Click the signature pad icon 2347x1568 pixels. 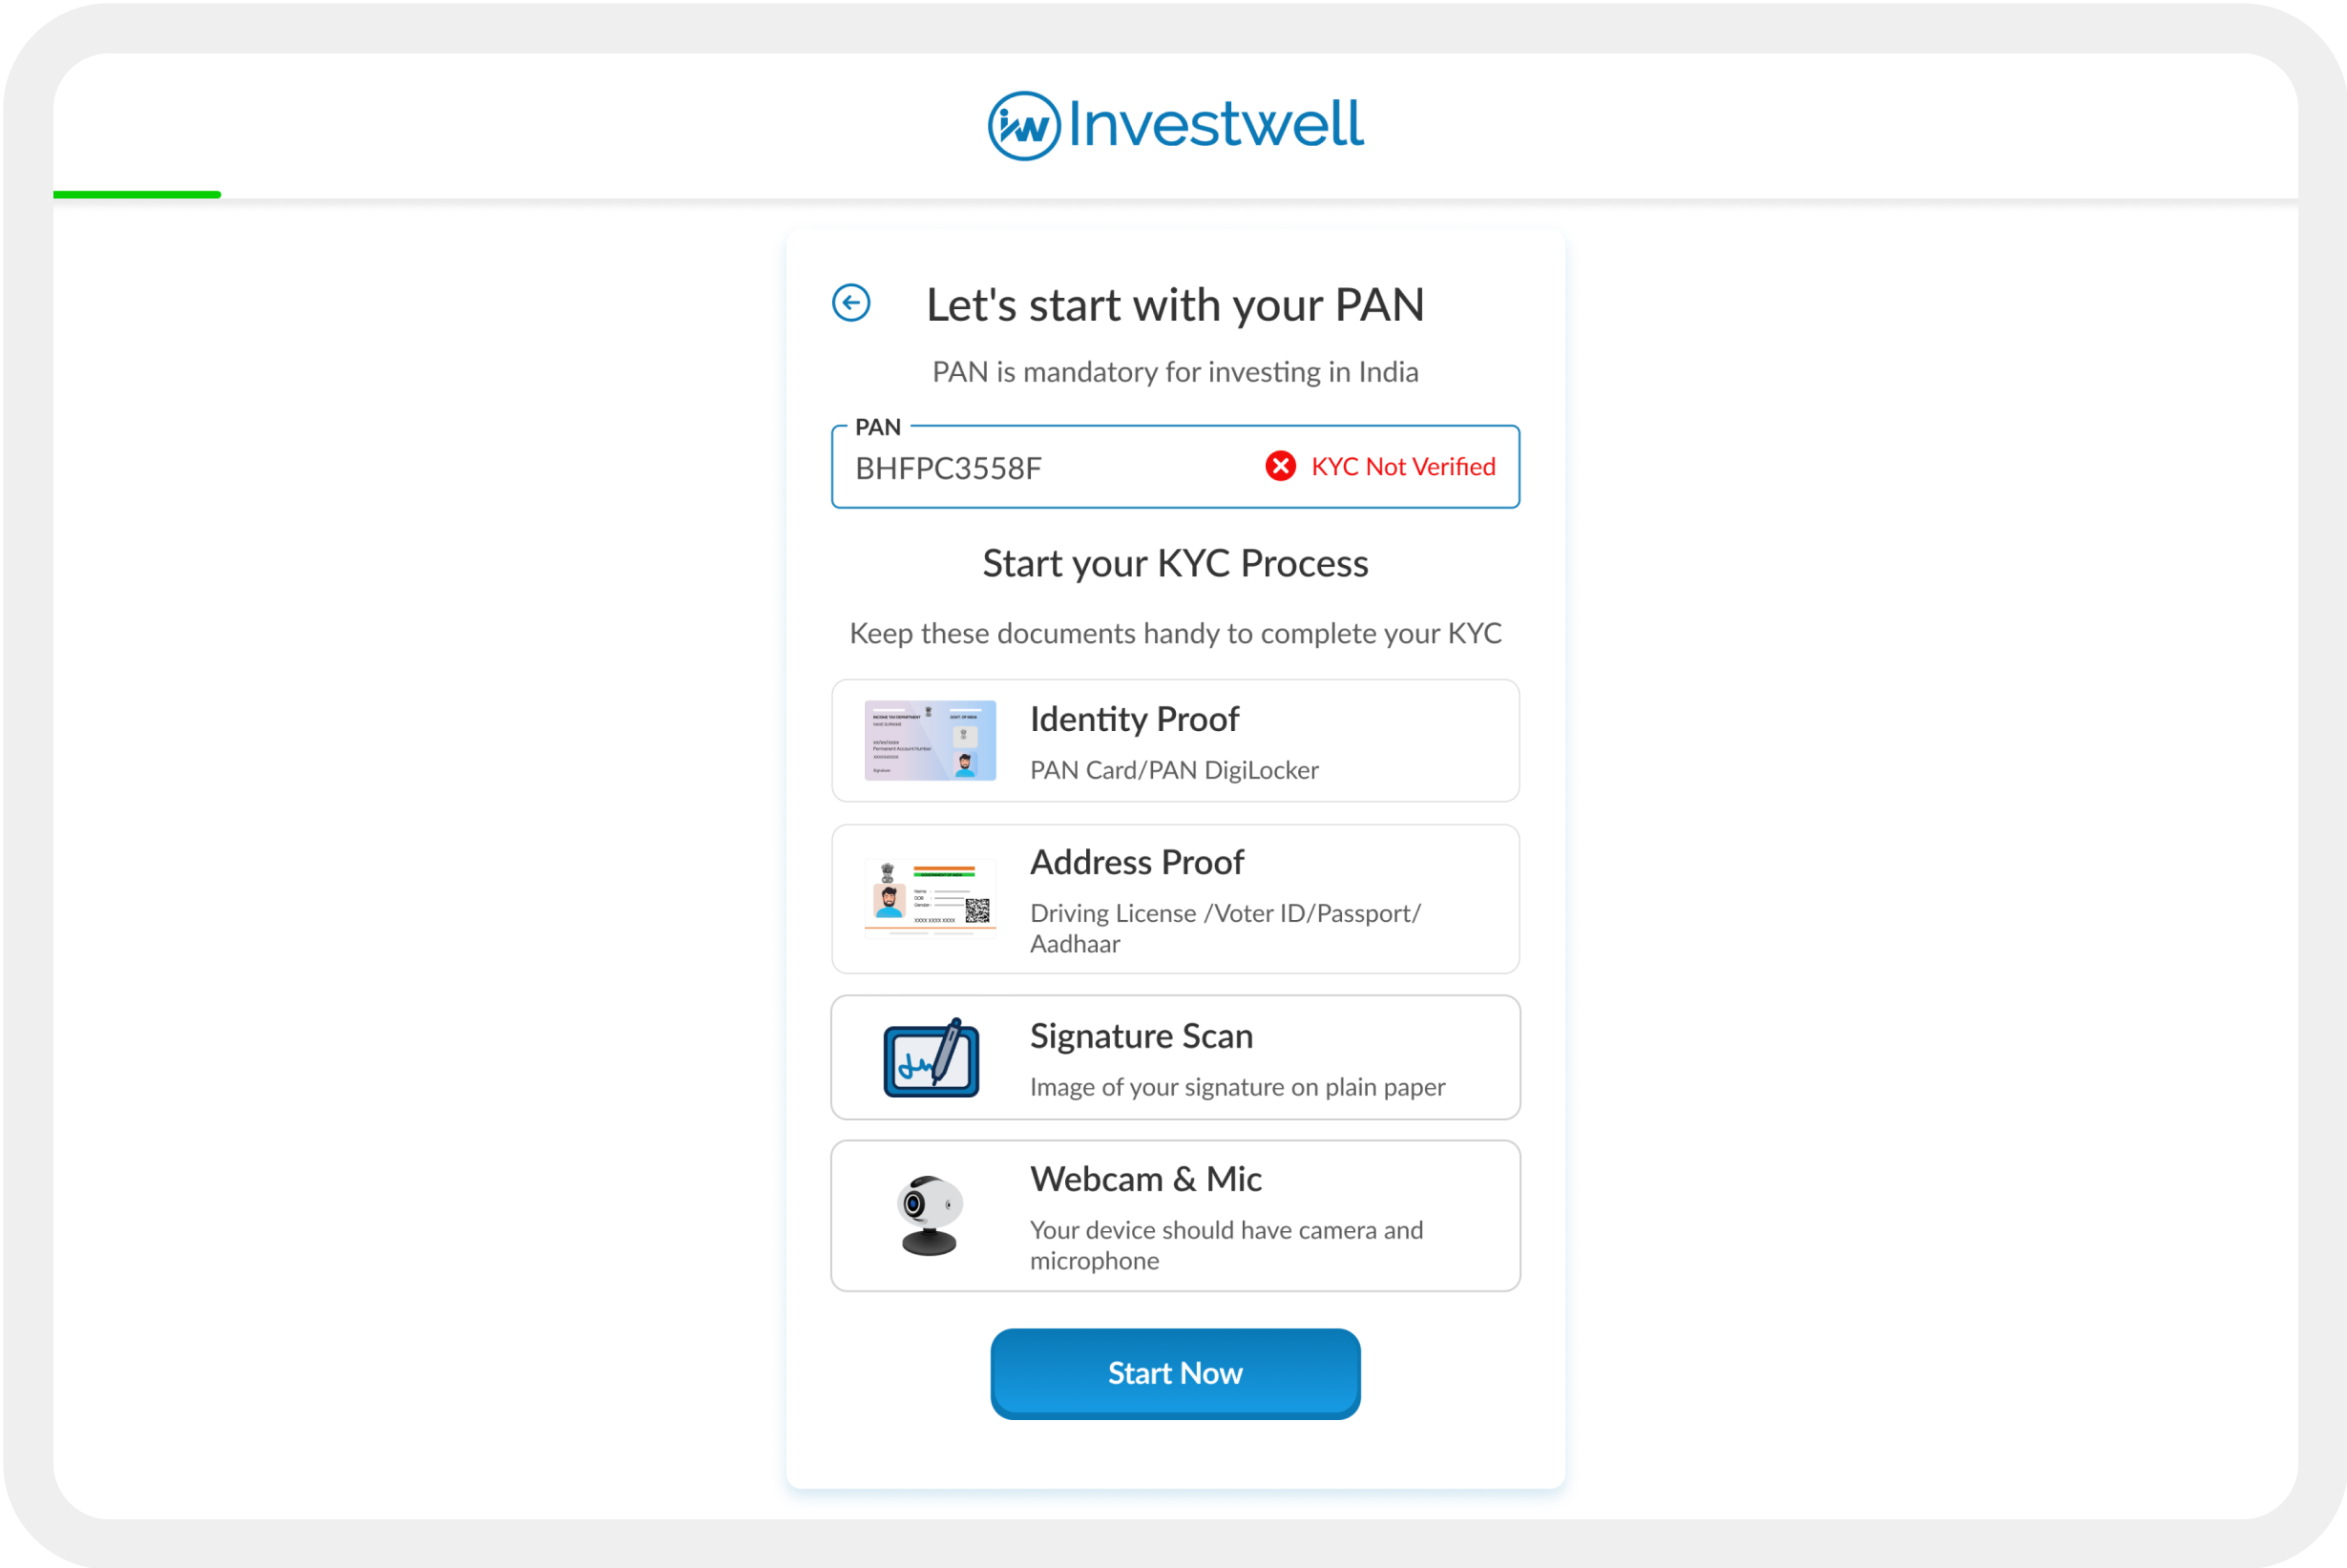pyautogui.click(x=931, y=1058)
